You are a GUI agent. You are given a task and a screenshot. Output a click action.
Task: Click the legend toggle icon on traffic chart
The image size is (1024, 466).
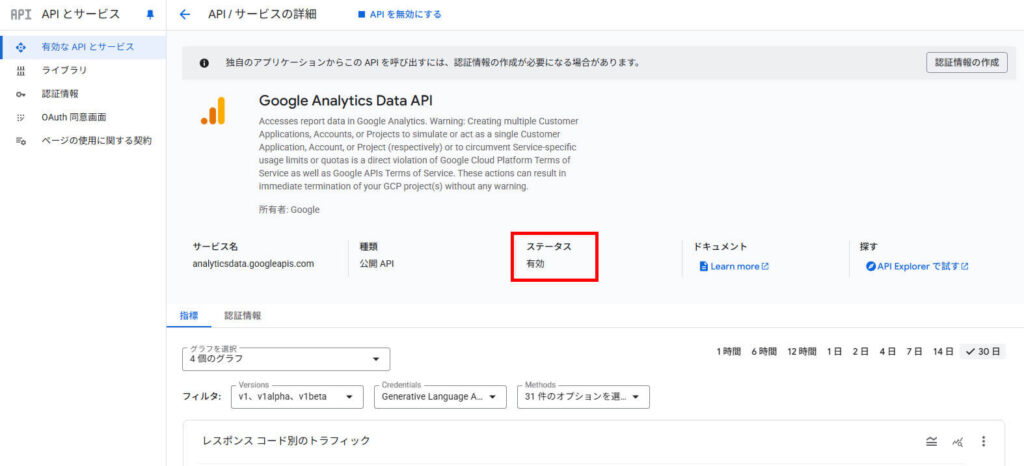pyautogui.click(x=931, y=442)
